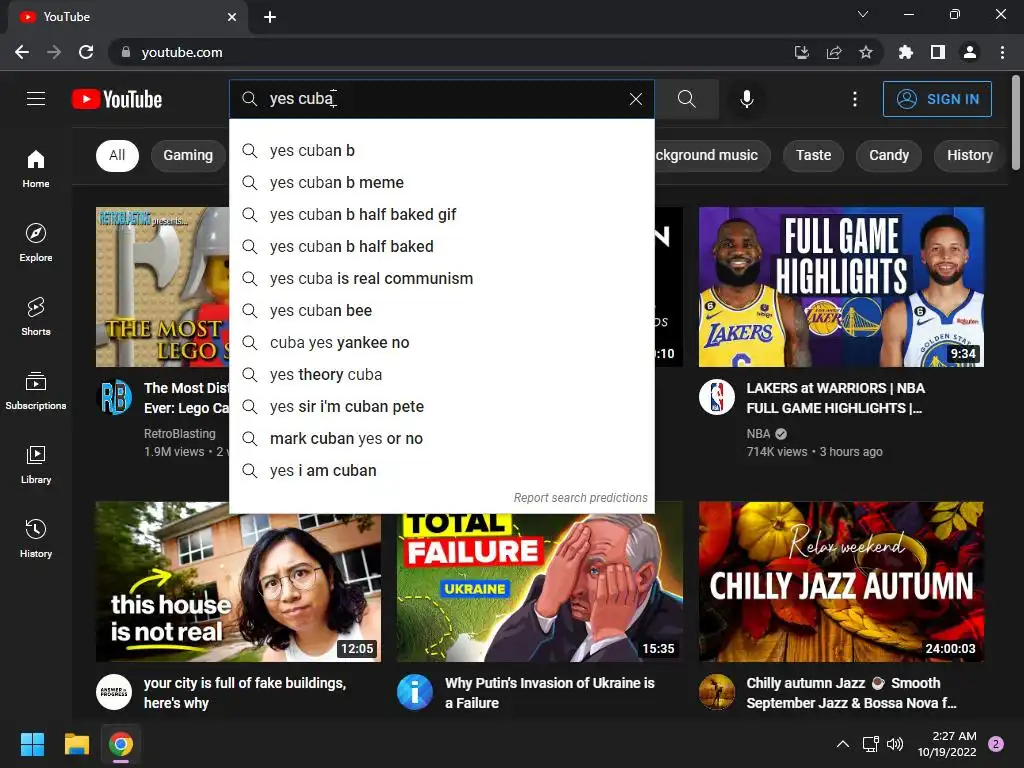Viewport: 1024px width, 768px height.
Task: Choose suggestion "yes cuban b"
Action: pos(441,150)
